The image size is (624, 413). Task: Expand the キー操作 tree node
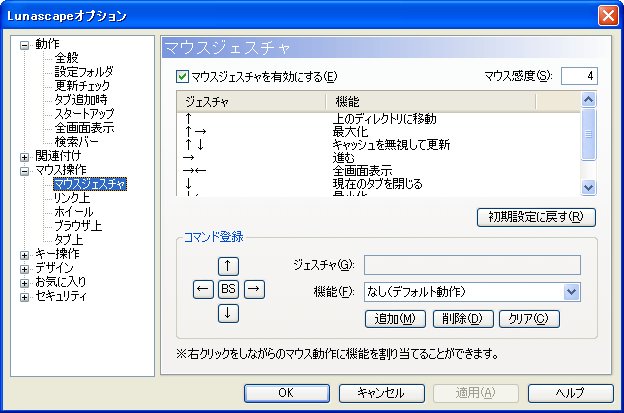click(x=25, y=255)
